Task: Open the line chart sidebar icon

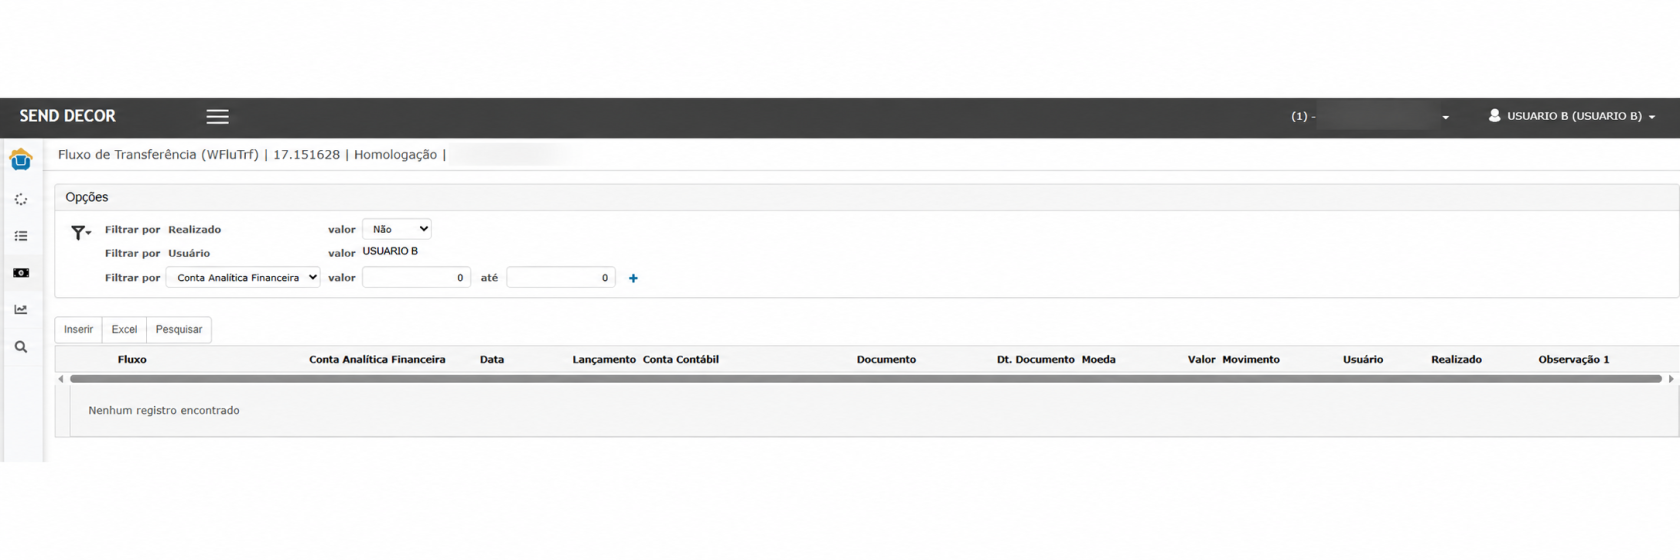Action: point(21,310)
